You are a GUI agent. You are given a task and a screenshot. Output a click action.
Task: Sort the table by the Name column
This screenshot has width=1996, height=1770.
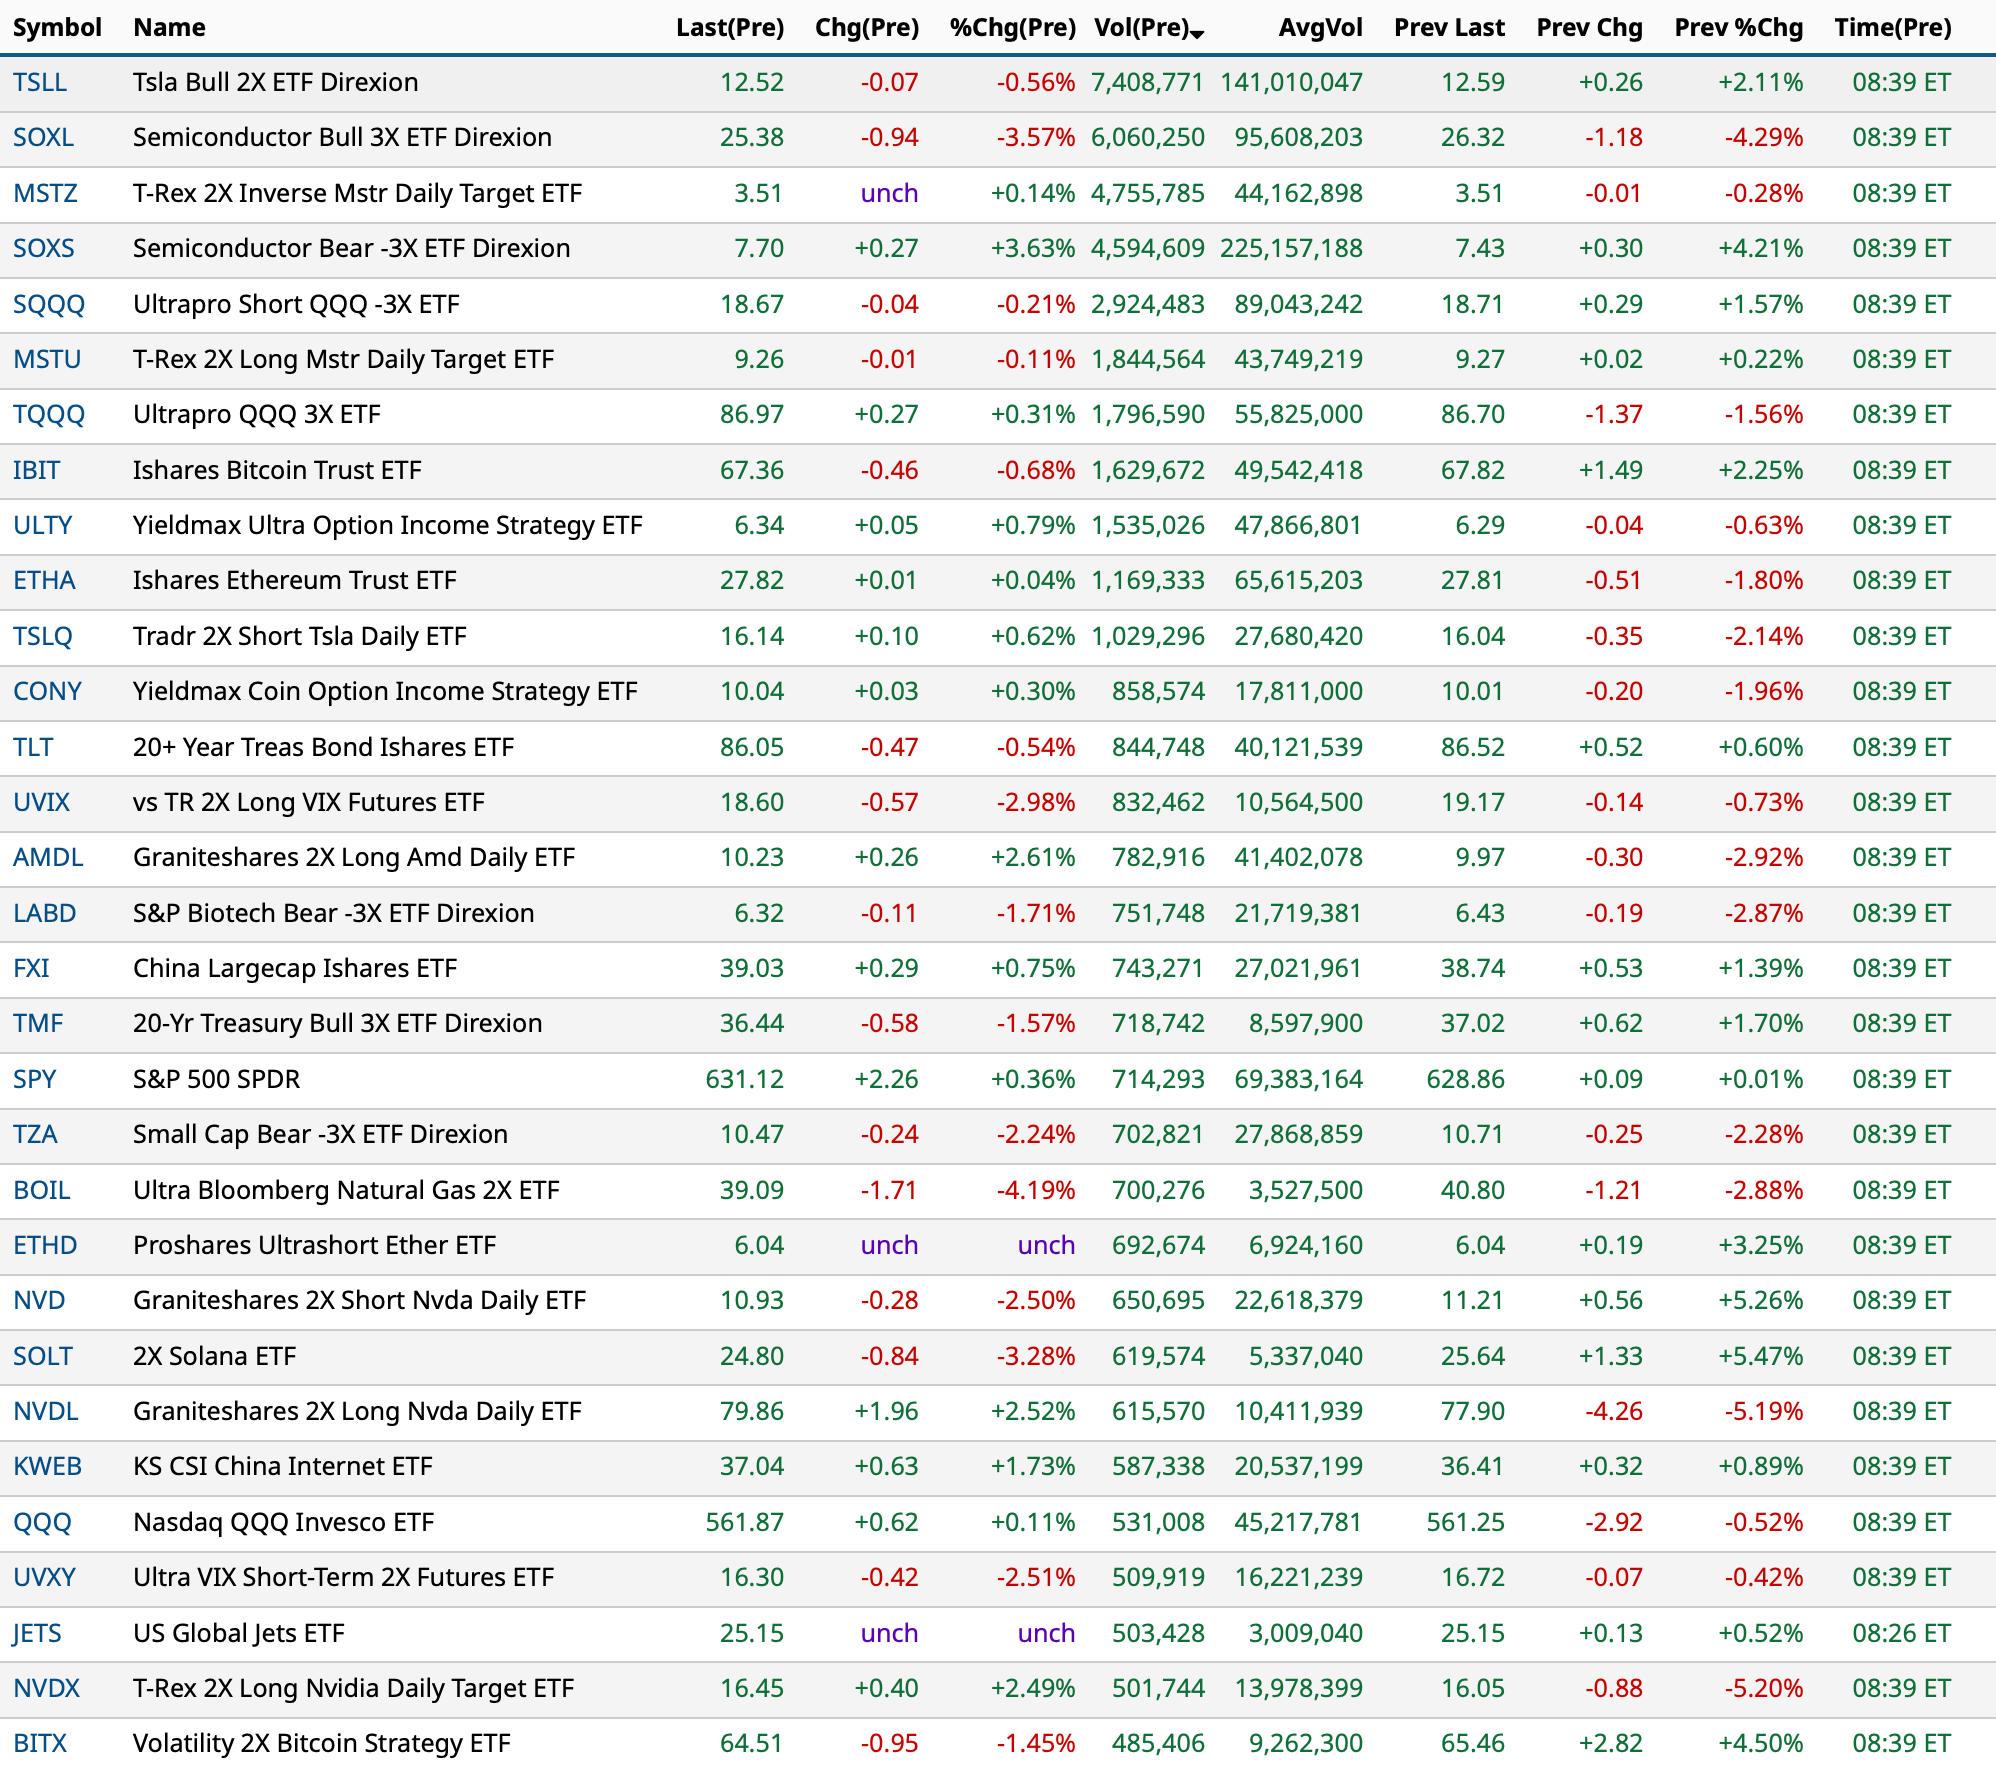click(168, 27)
